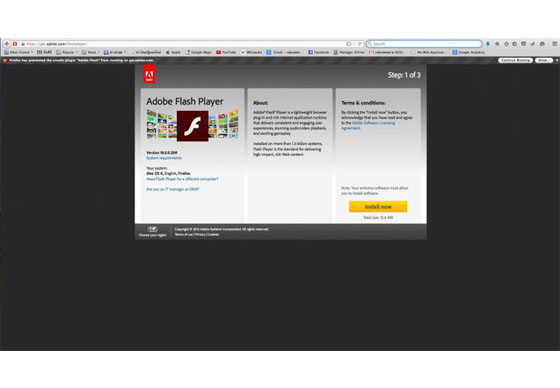Open the Popular bookmarks folder dropdown
This screenshot has width=560, height=388.
tap(67, 52)
